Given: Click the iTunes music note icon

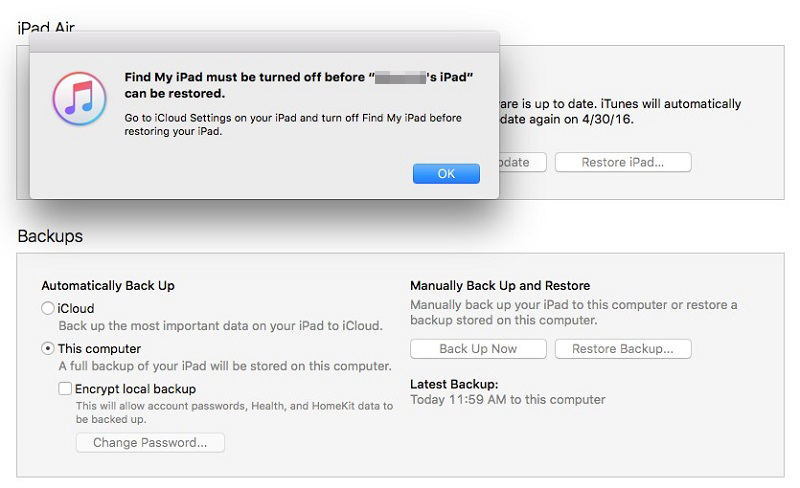Looking at the screenshot, I should 80,99.
